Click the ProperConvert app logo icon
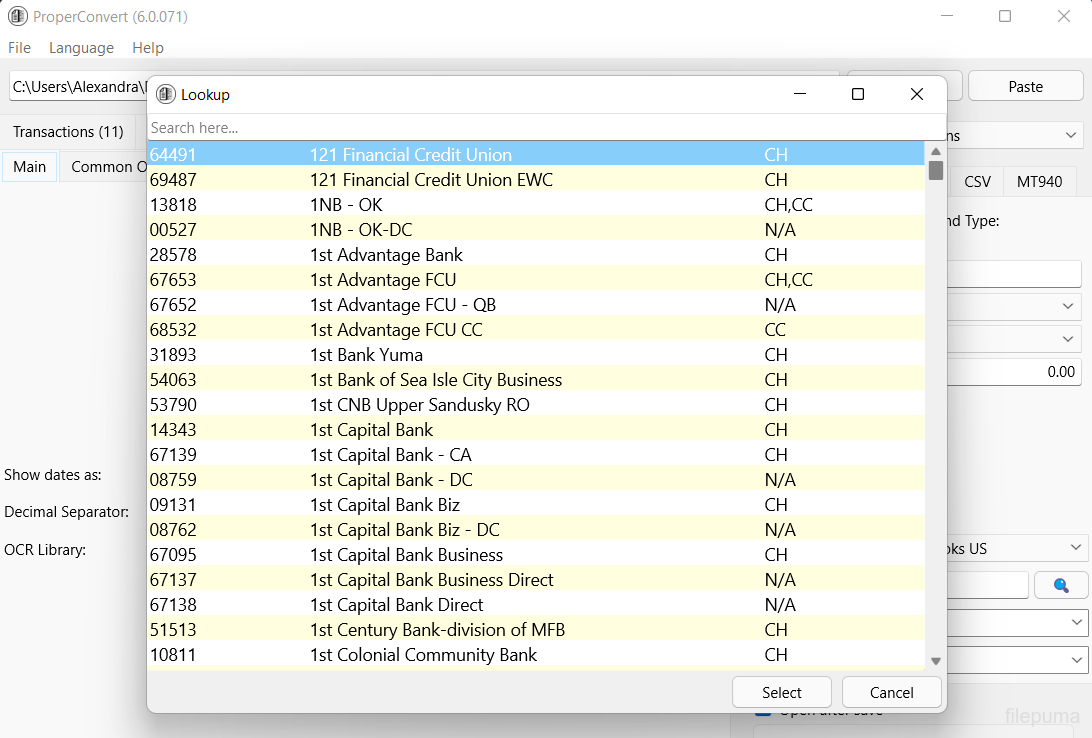This screenshot has height=738, width=1092. coord(17,17)
